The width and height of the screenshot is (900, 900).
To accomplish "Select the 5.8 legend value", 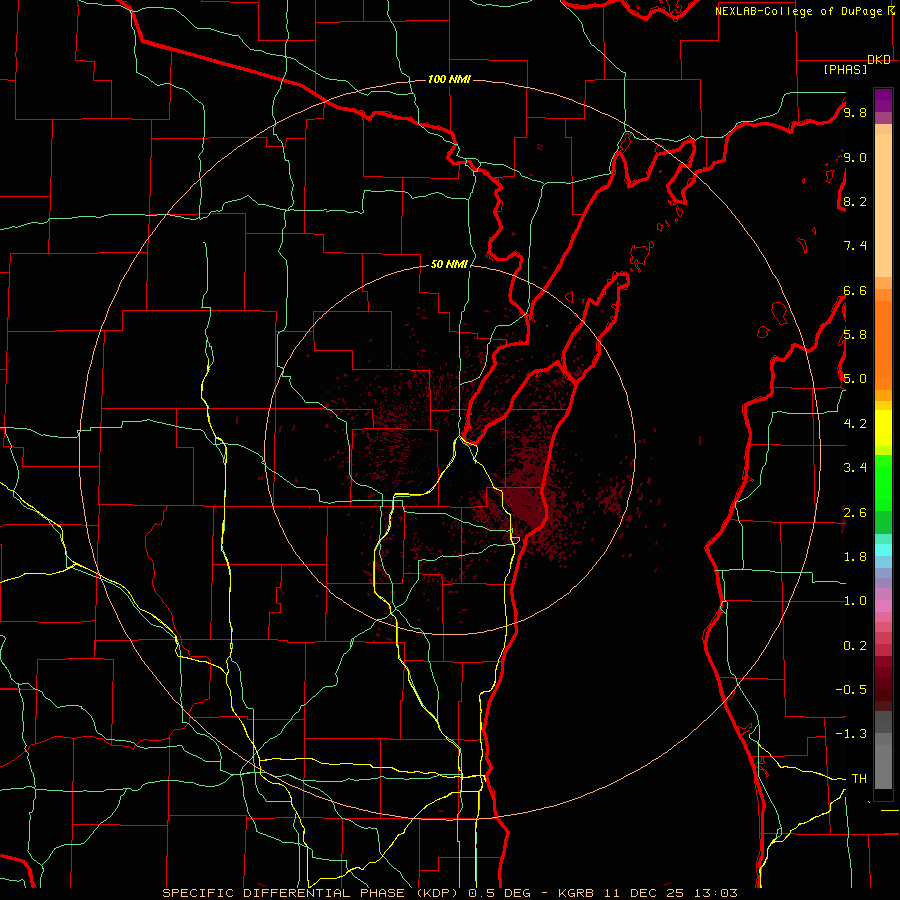I will [855, 335].
